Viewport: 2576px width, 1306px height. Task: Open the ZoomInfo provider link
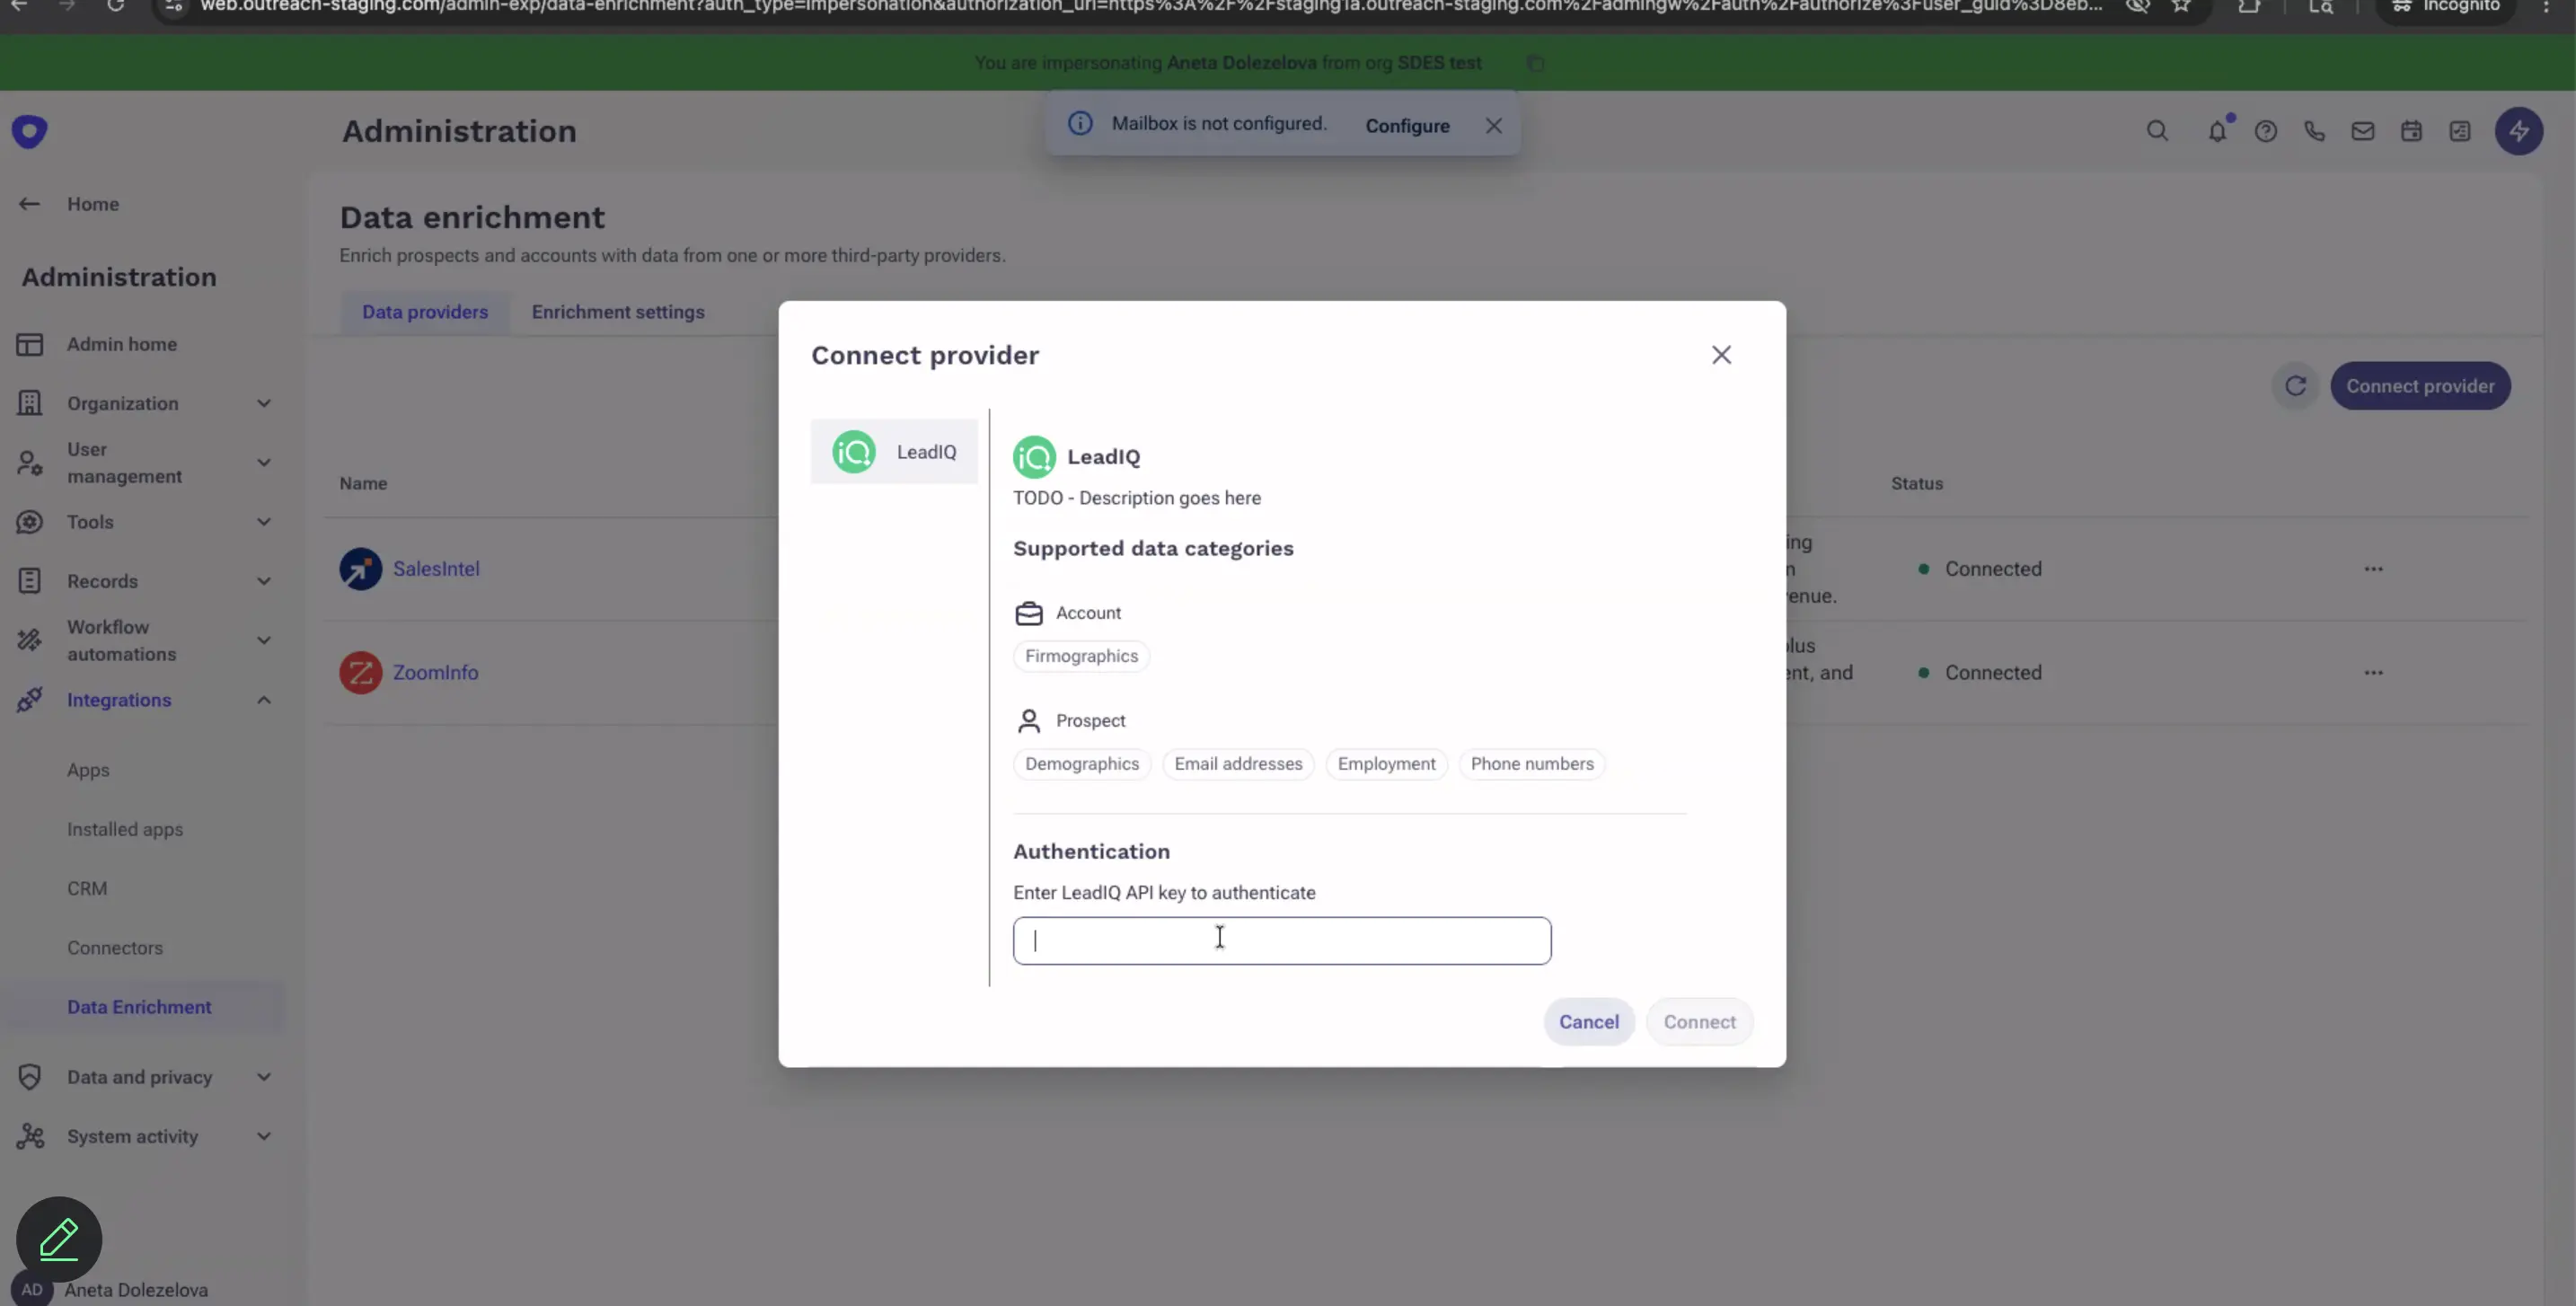pyautogui.click(x=437, y=672)
